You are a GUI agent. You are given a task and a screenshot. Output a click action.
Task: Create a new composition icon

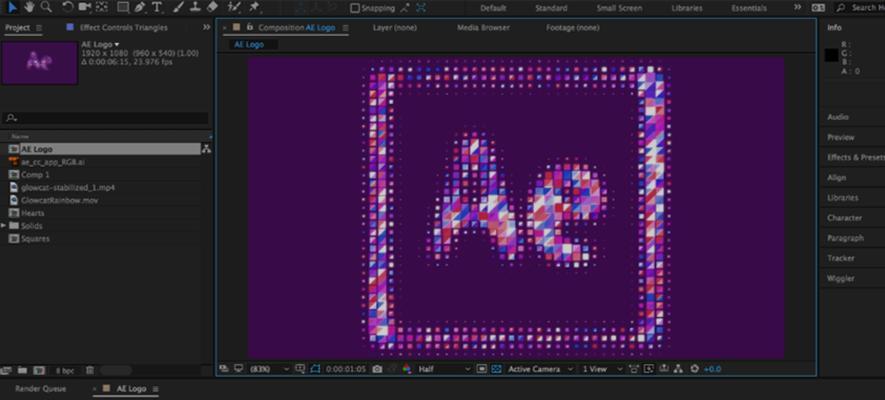pyautogui.click(x=38, y=371)
